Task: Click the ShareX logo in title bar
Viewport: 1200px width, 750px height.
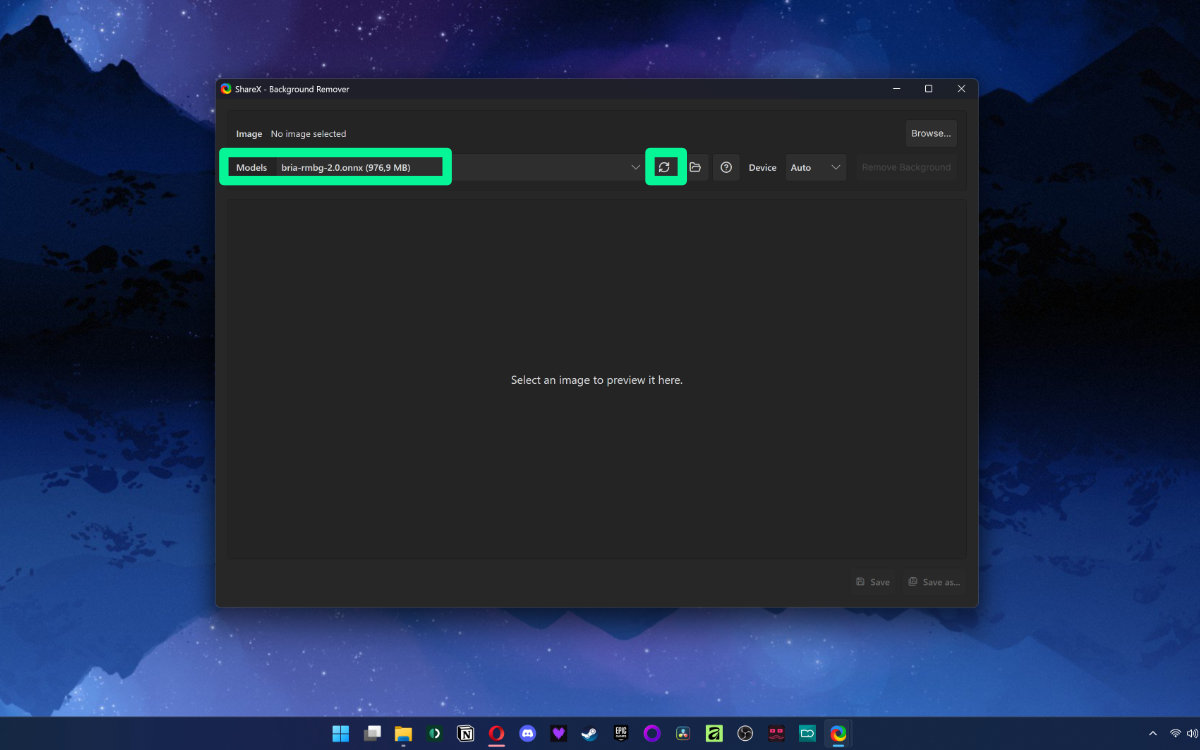Action: click(227, 89)
